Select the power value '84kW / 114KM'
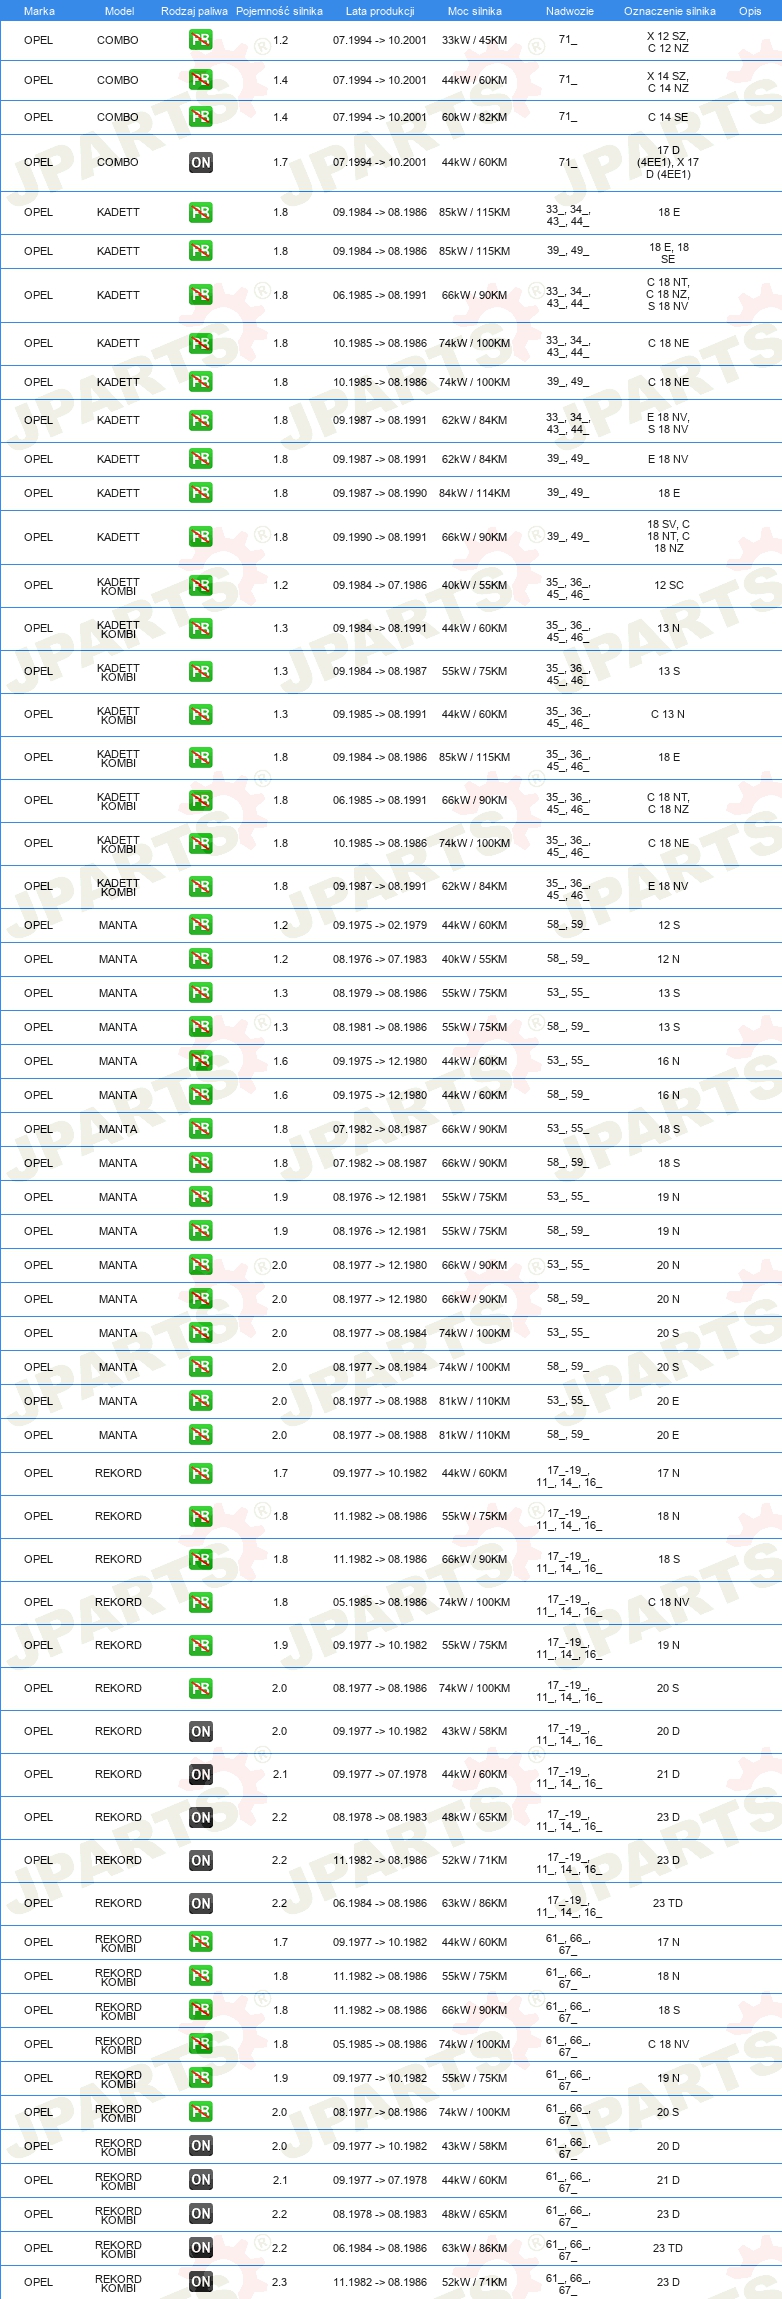 (x=475, y=493)
